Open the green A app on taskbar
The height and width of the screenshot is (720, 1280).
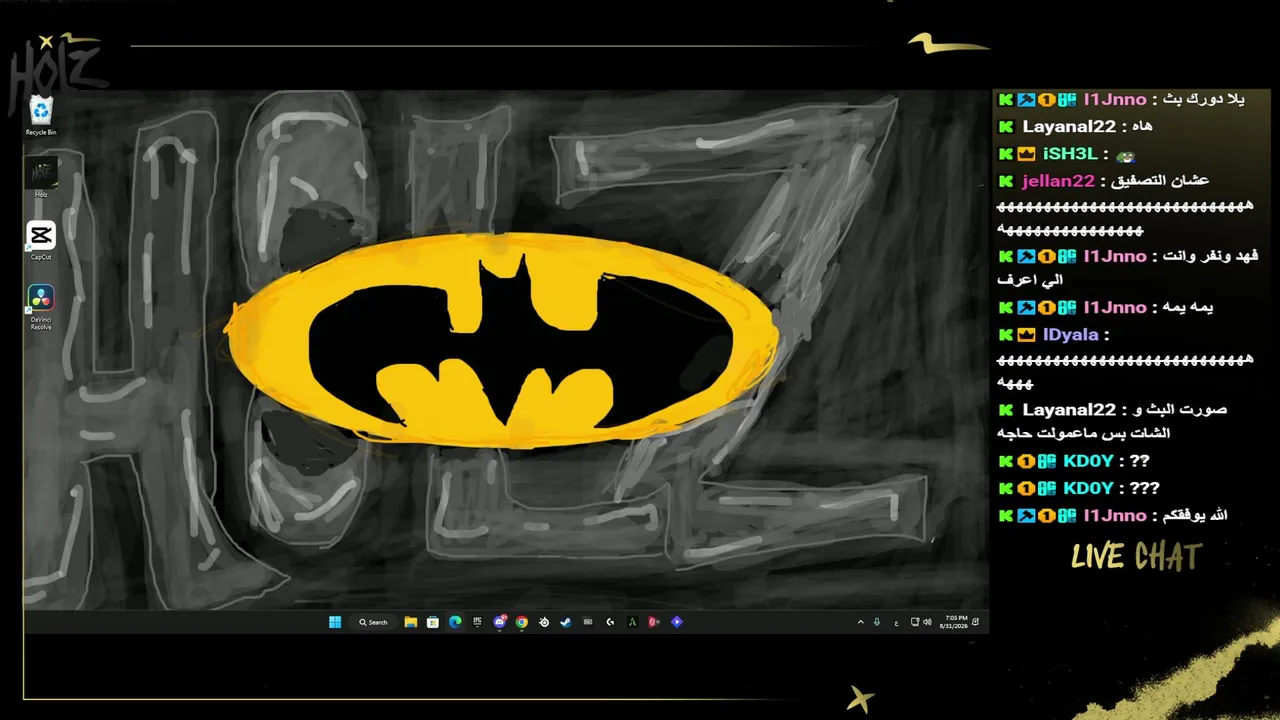tap(632, 622)
